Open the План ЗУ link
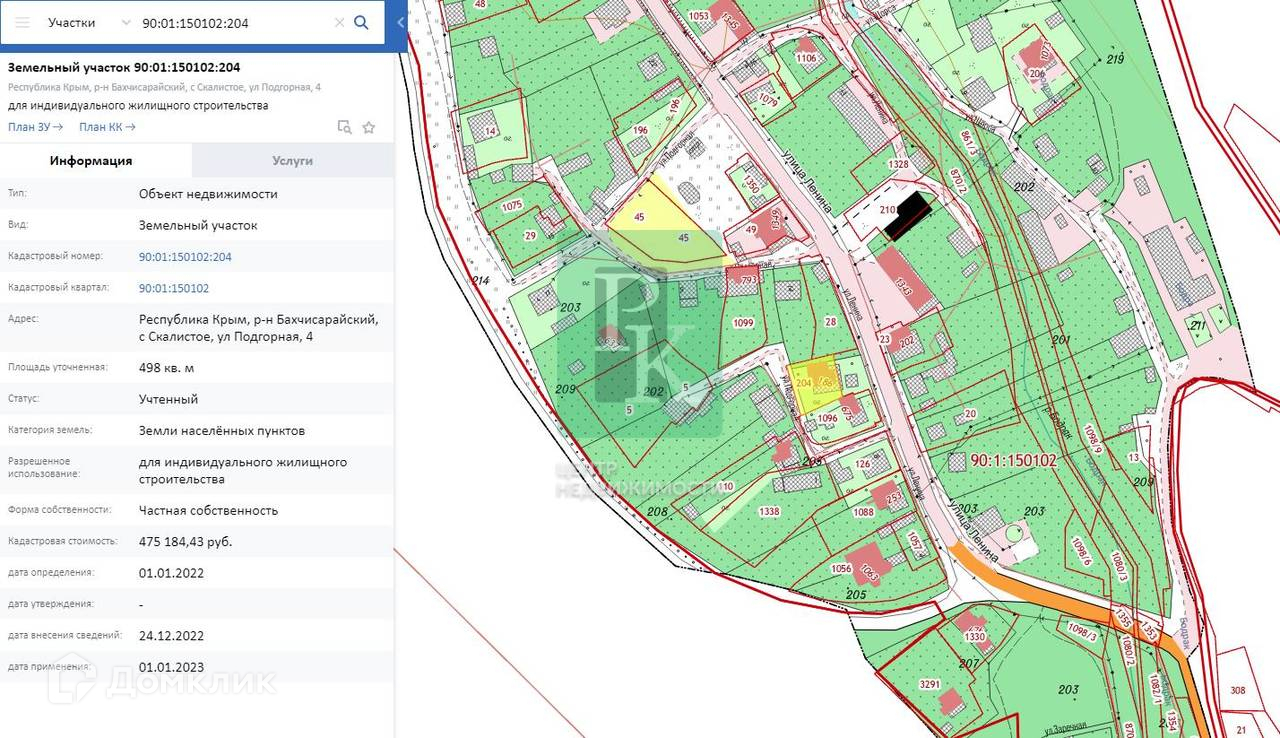Screen dimensions: 1280x738 point(35,126)
